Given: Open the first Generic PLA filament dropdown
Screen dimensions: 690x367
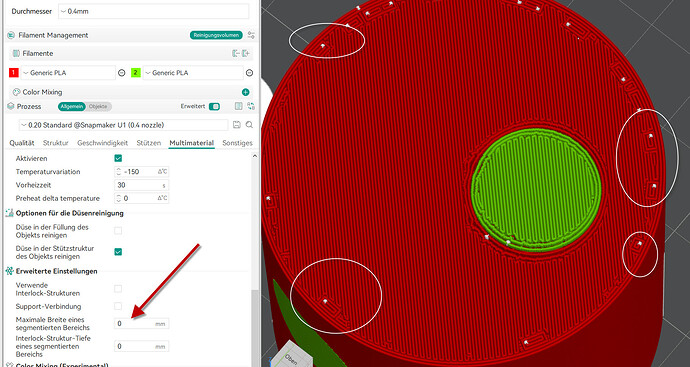Looking at the screenshot, I should (68, 73).
